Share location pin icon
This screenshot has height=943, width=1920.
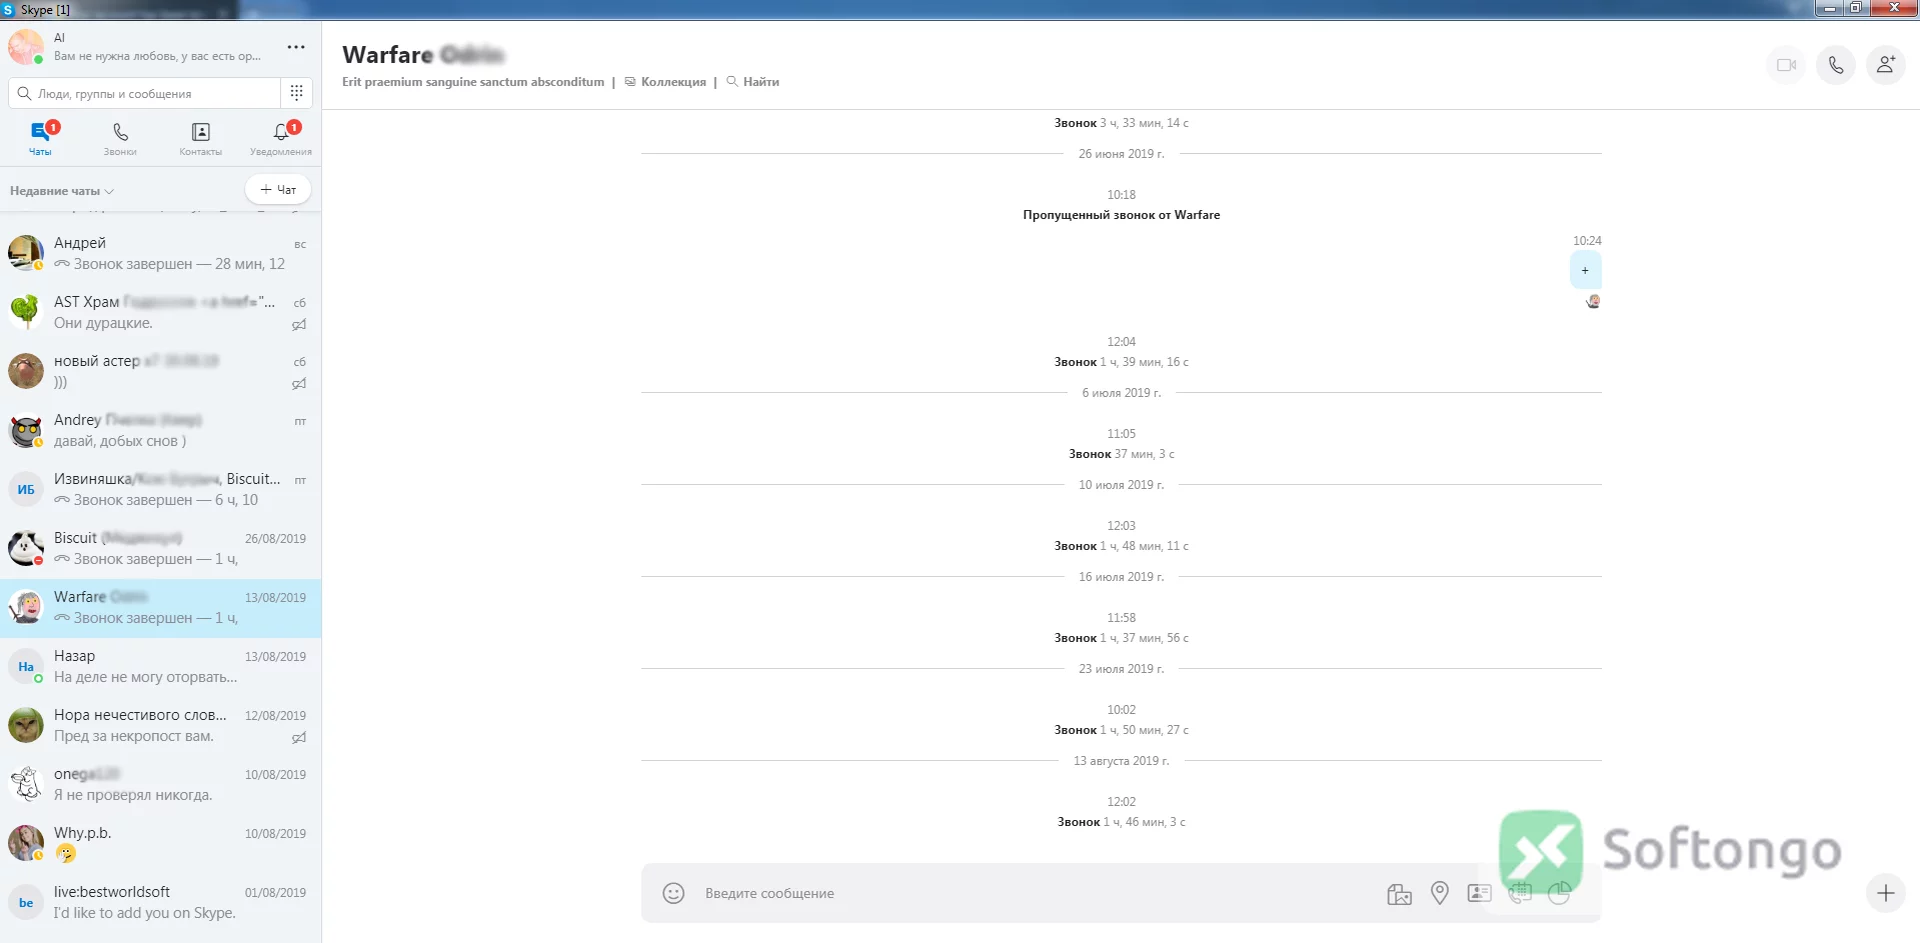pos(1440,893)
